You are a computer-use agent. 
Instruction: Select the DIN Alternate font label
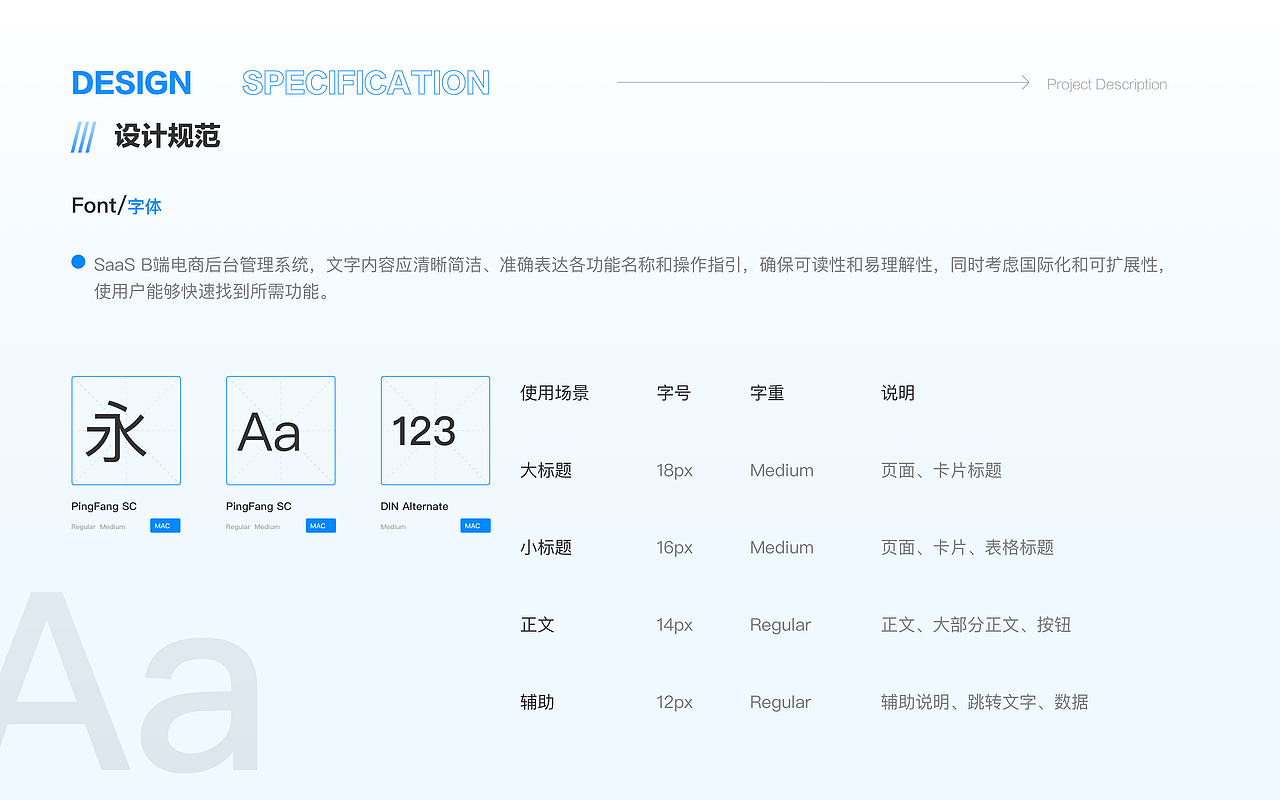[x=415, y=507]
